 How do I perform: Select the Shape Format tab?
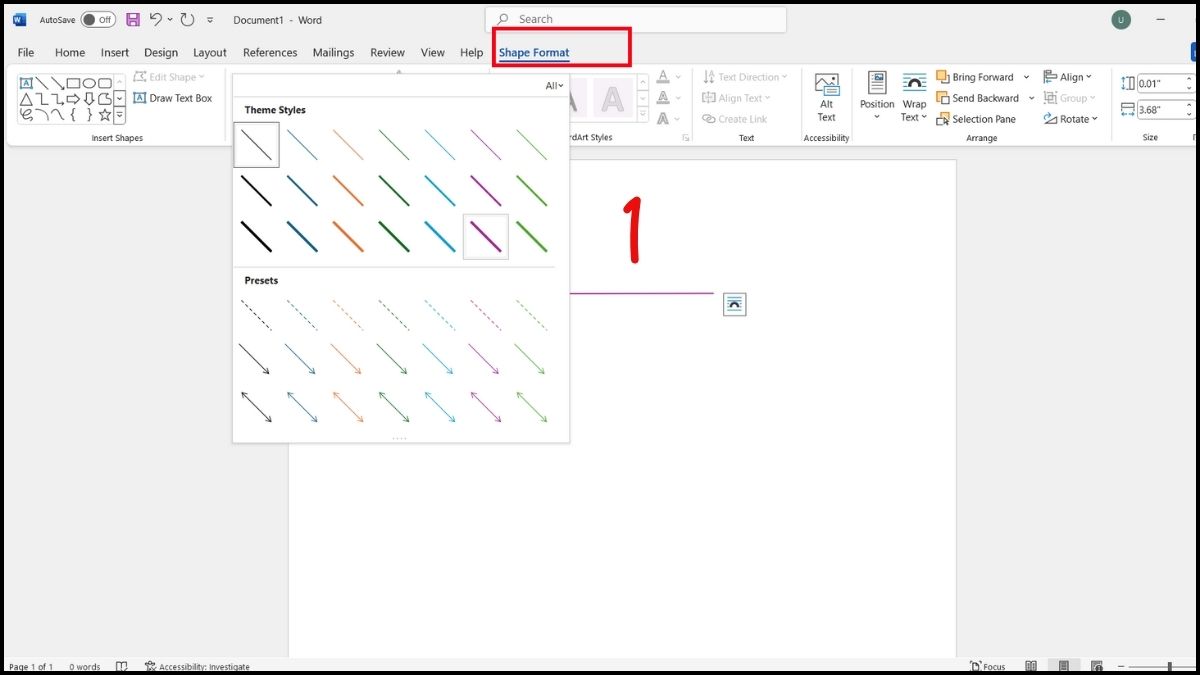point(534,52)
